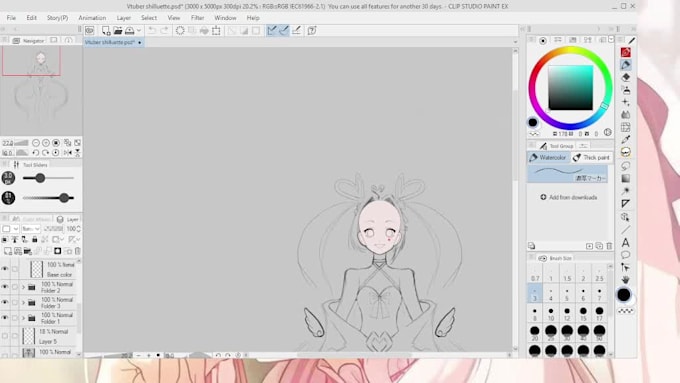680x383 pixels.
Task: Toggle the snap to grid pen icon
Action: pyautogui.click(x=296, y=30)
